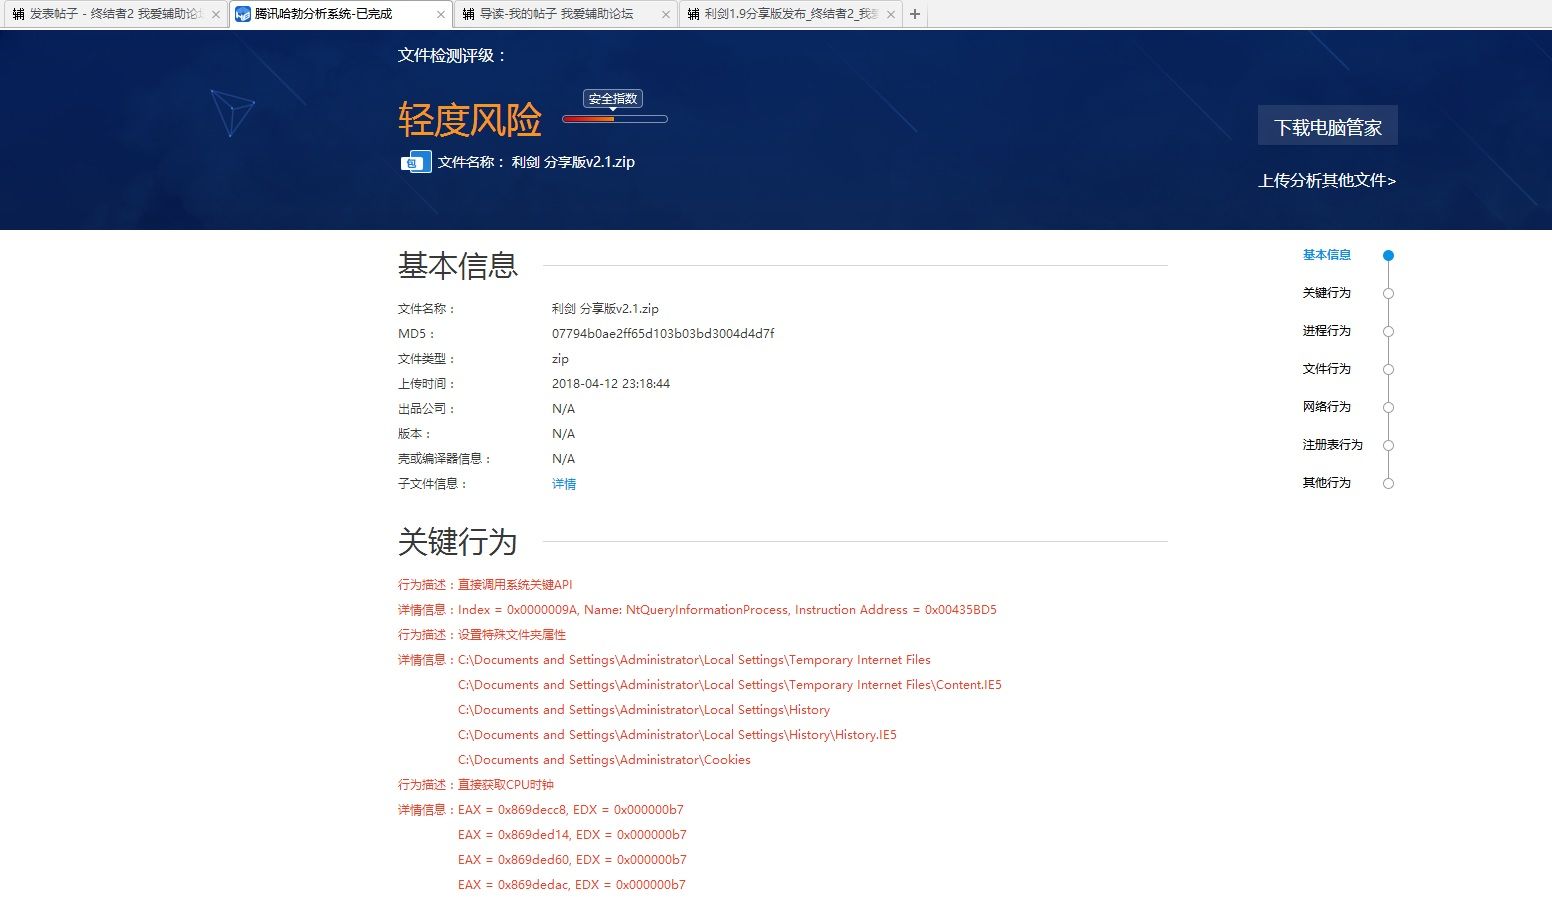The width and height of the screenshot is (1552, 902).
Task: Click the 文件类型 value zip
Action: pos(560,359)
